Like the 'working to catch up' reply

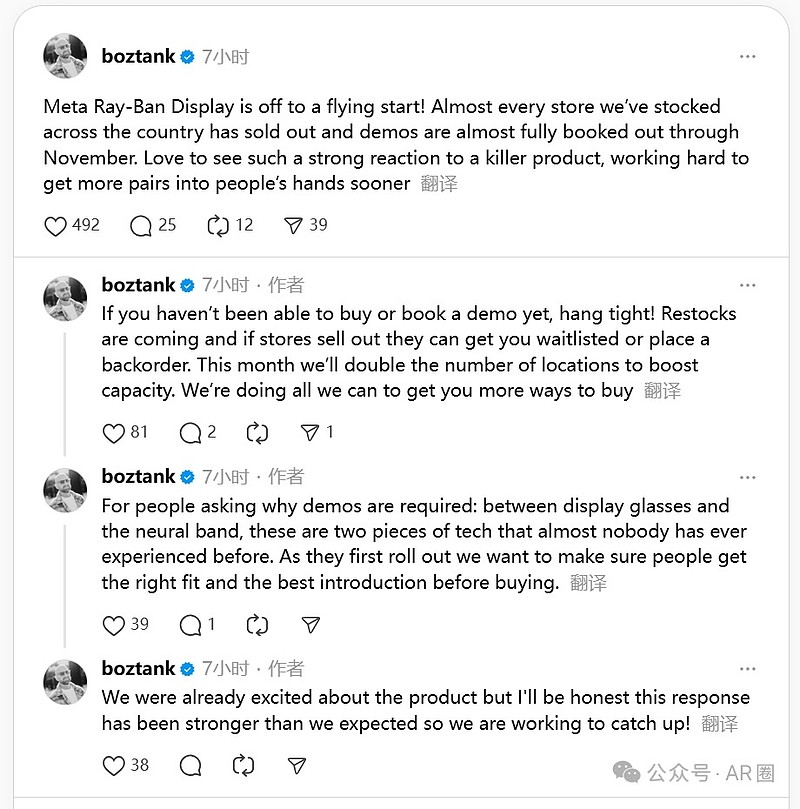point(114,766)
